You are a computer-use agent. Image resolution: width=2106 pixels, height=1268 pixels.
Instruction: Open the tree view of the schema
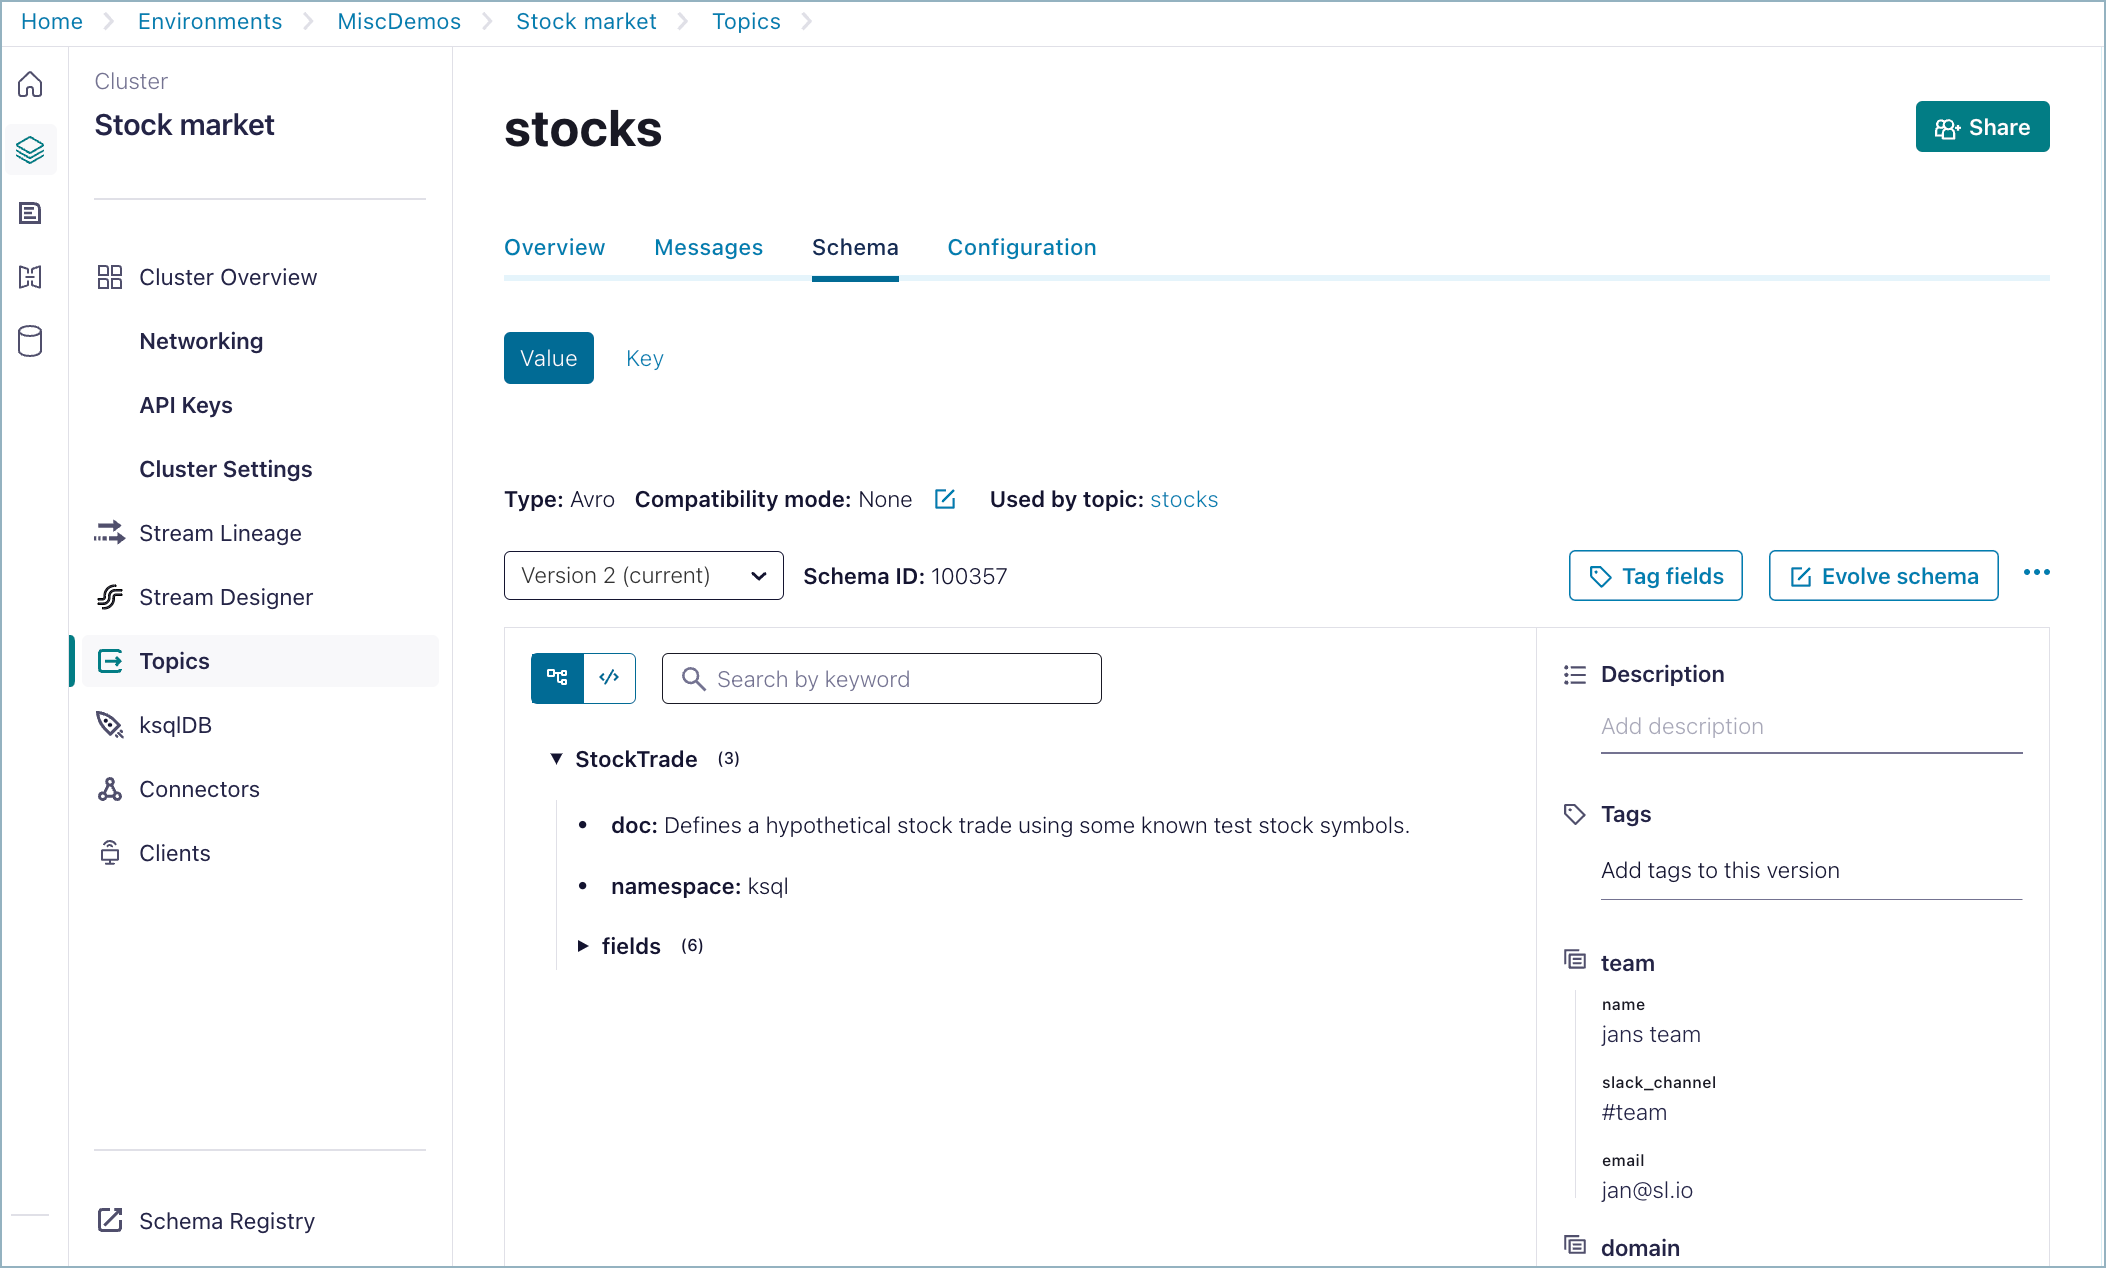(557, 678)
